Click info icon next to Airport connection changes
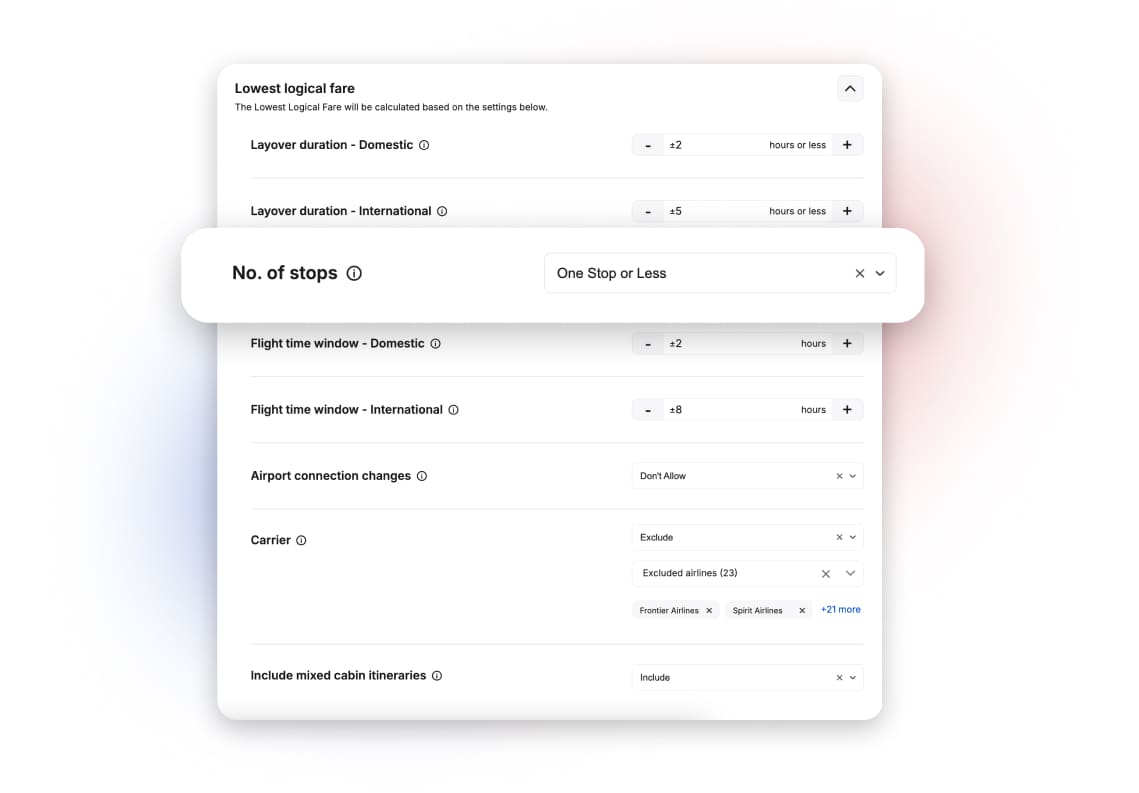This screenshot has width=1139, height=793. coord(422,476)
